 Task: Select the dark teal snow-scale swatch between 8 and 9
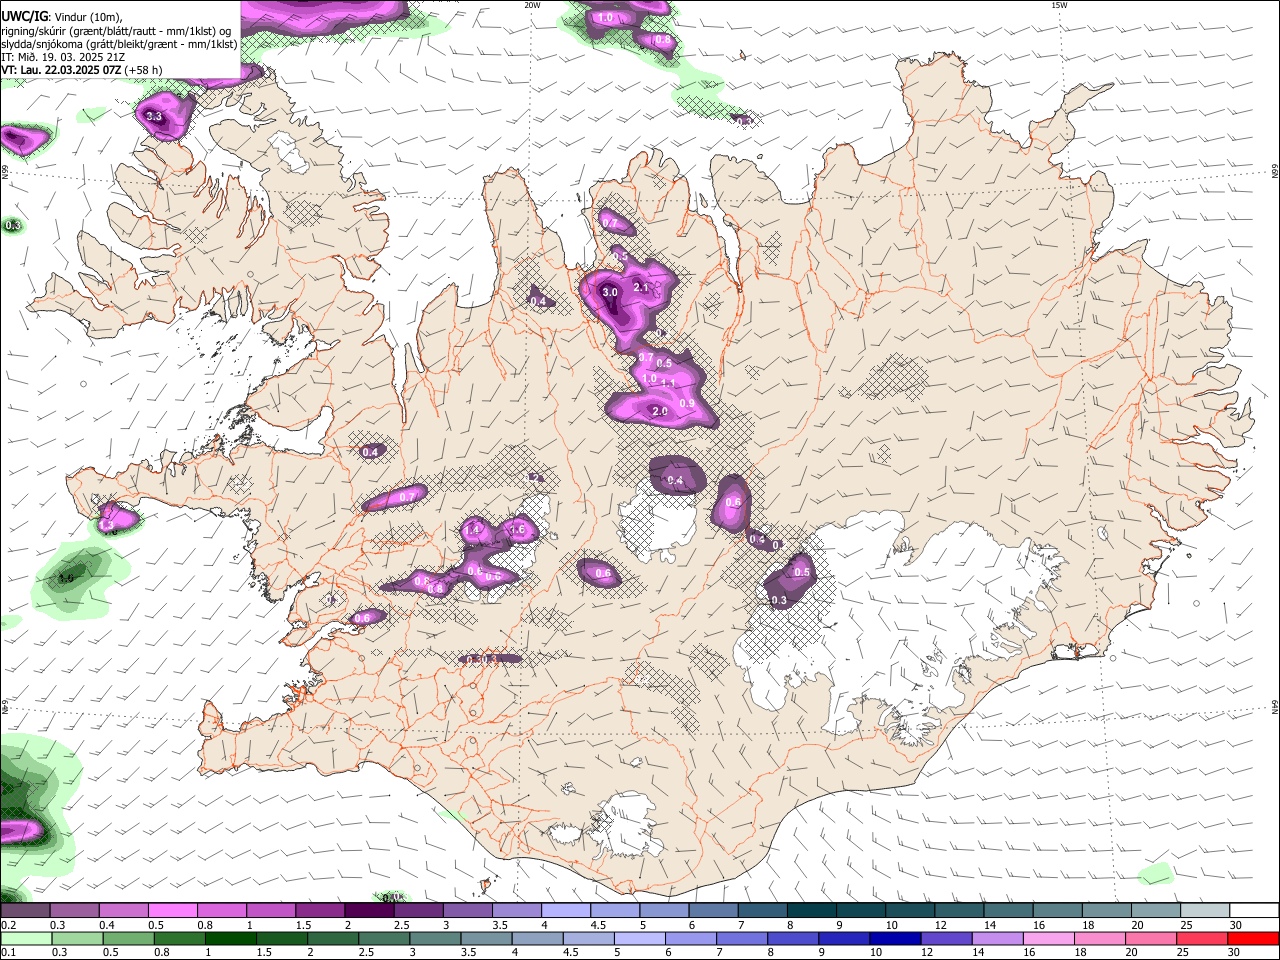tap(812, 911)
